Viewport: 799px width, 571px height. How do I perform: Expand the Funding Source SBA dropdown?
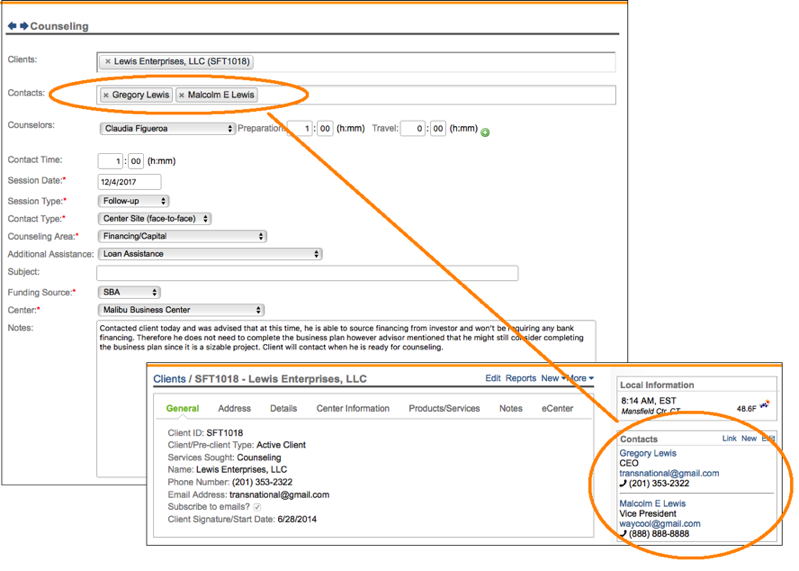(129, 292)
